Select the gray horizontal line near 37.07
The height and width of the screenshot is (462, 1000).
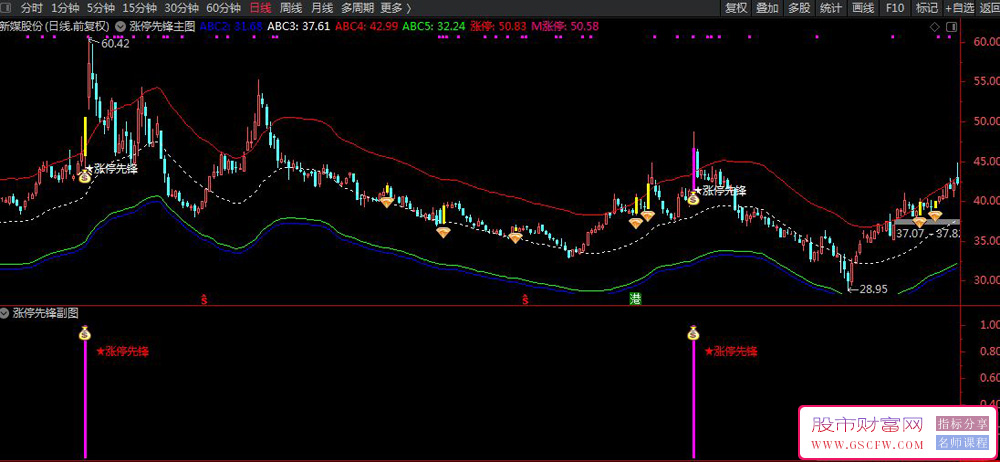pos(926,222)
